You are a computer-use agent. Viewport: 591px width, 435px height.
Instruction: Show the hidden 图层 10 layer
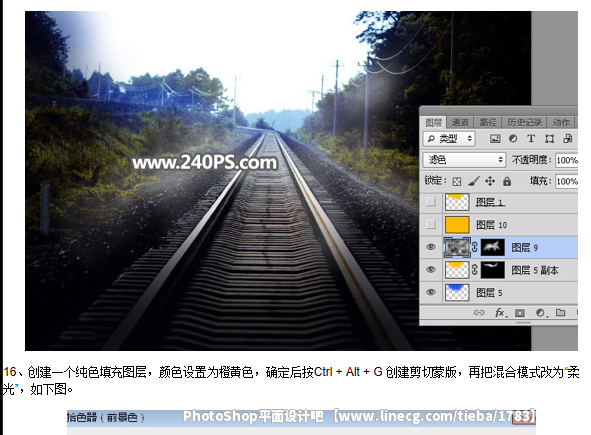coord(430,225)
